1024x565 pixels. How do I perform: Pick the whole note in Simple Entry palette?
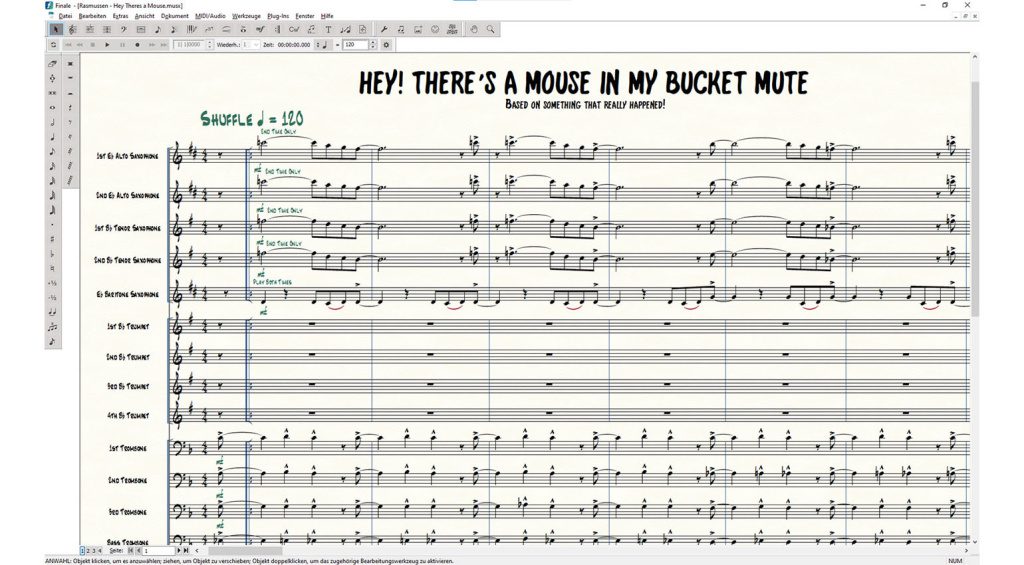point(52,107)
